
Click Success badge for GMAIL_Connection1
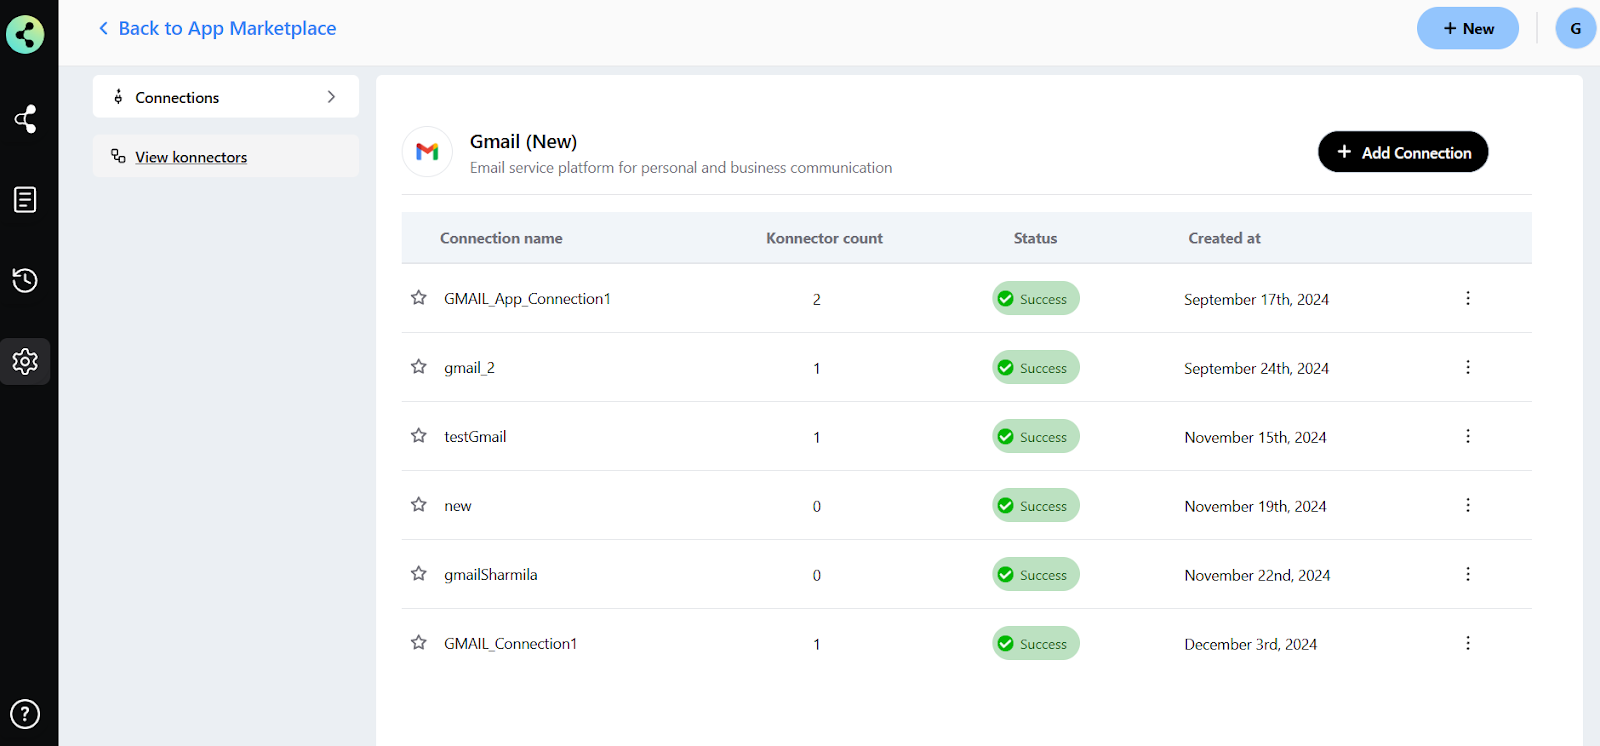click(x=1036, y=643)
